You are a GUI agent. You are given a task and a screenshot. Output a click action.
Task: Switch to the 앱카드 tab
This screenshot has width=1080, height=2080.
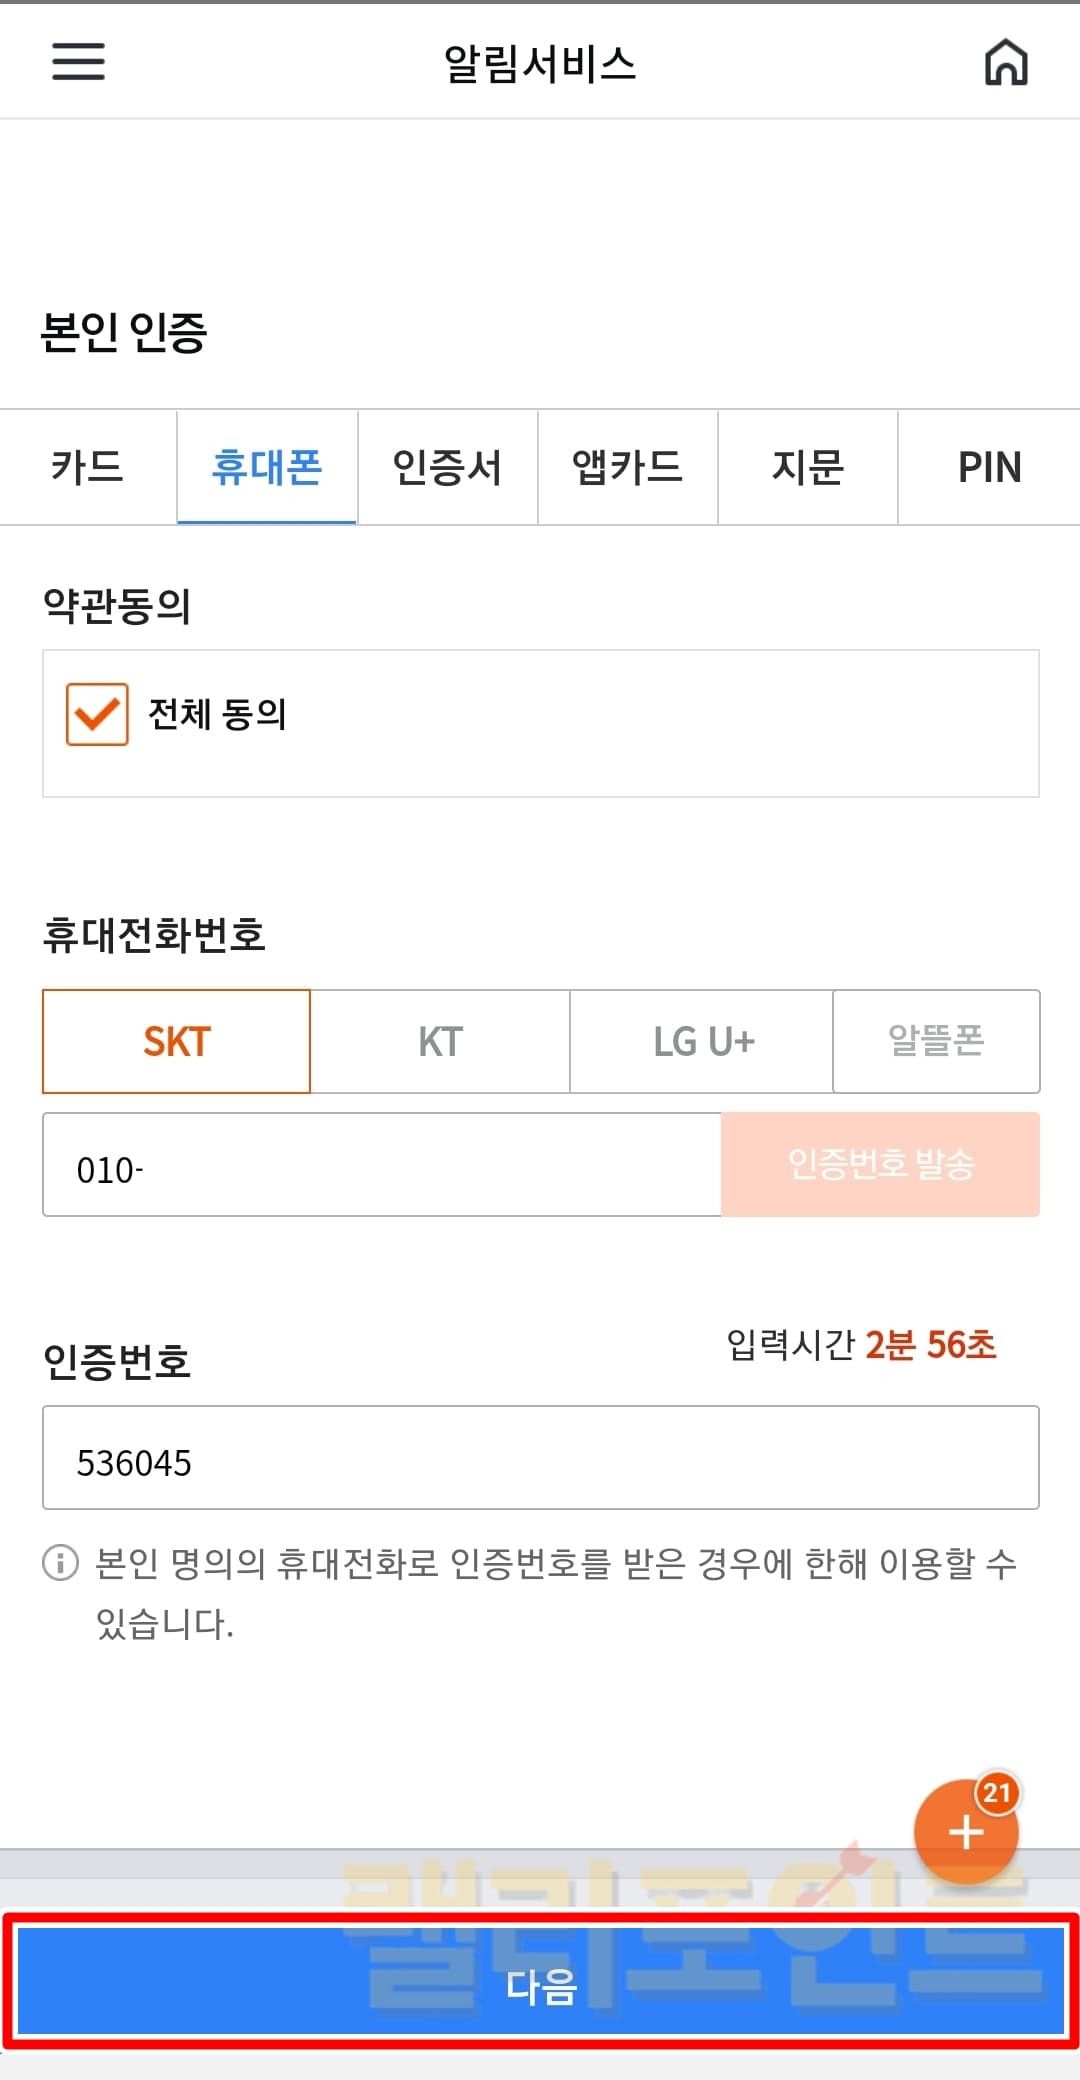[627, 467]
